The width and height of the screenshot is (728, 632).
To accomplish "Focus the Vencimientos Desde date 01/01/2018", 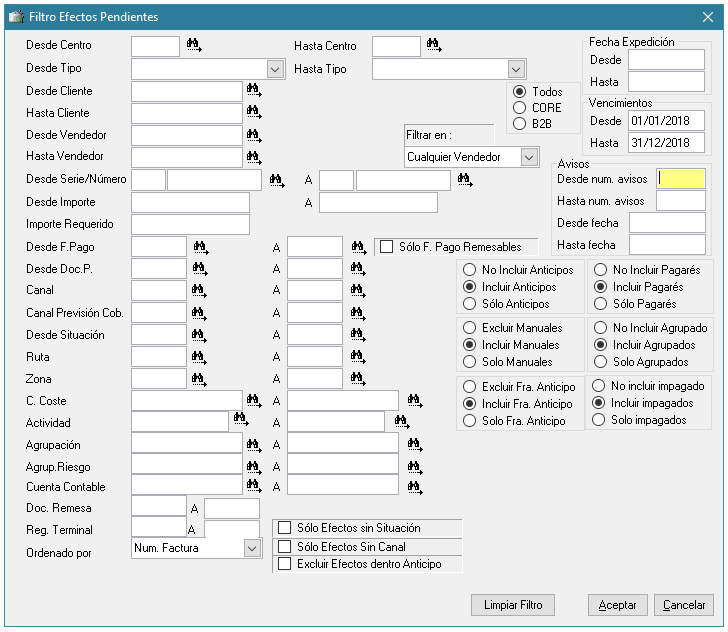I will pyautogui.click(x=667, y=121).
